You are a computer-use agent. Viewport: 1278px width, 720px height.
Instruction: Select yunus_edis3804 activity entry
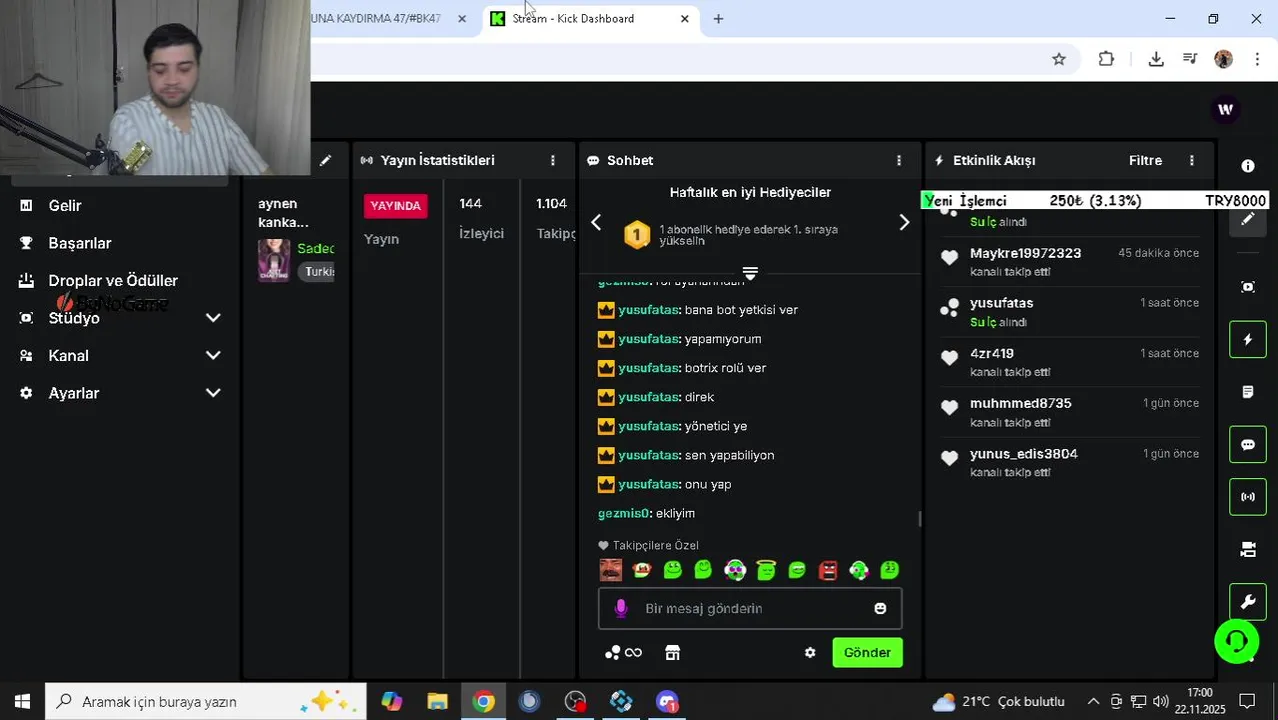point(1070,462)
